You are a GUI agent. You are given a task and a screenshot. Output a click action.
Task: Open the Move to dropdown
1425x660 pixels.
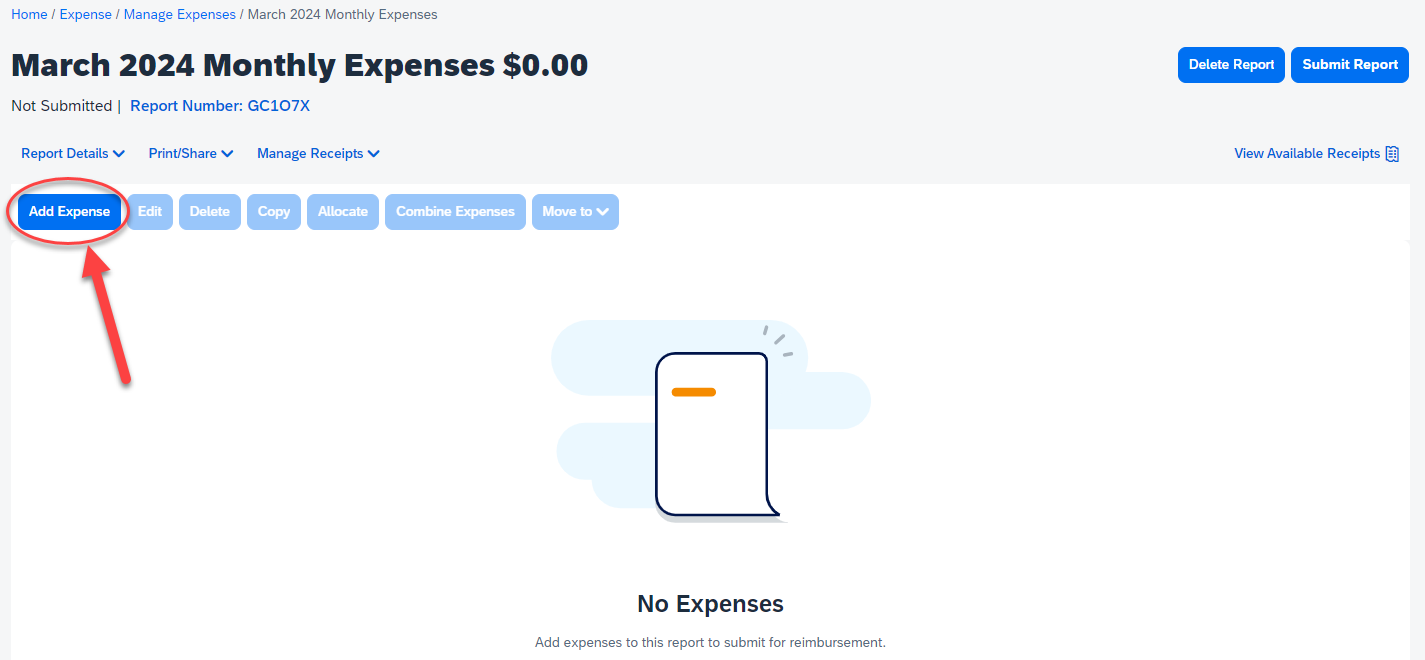click(x=575, y=212)
